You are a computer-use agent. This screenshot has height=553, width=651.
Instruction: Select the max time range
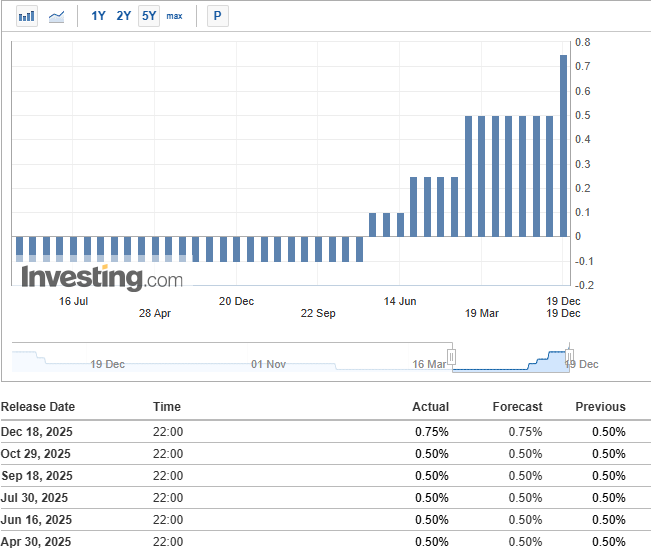coord(174,16)
